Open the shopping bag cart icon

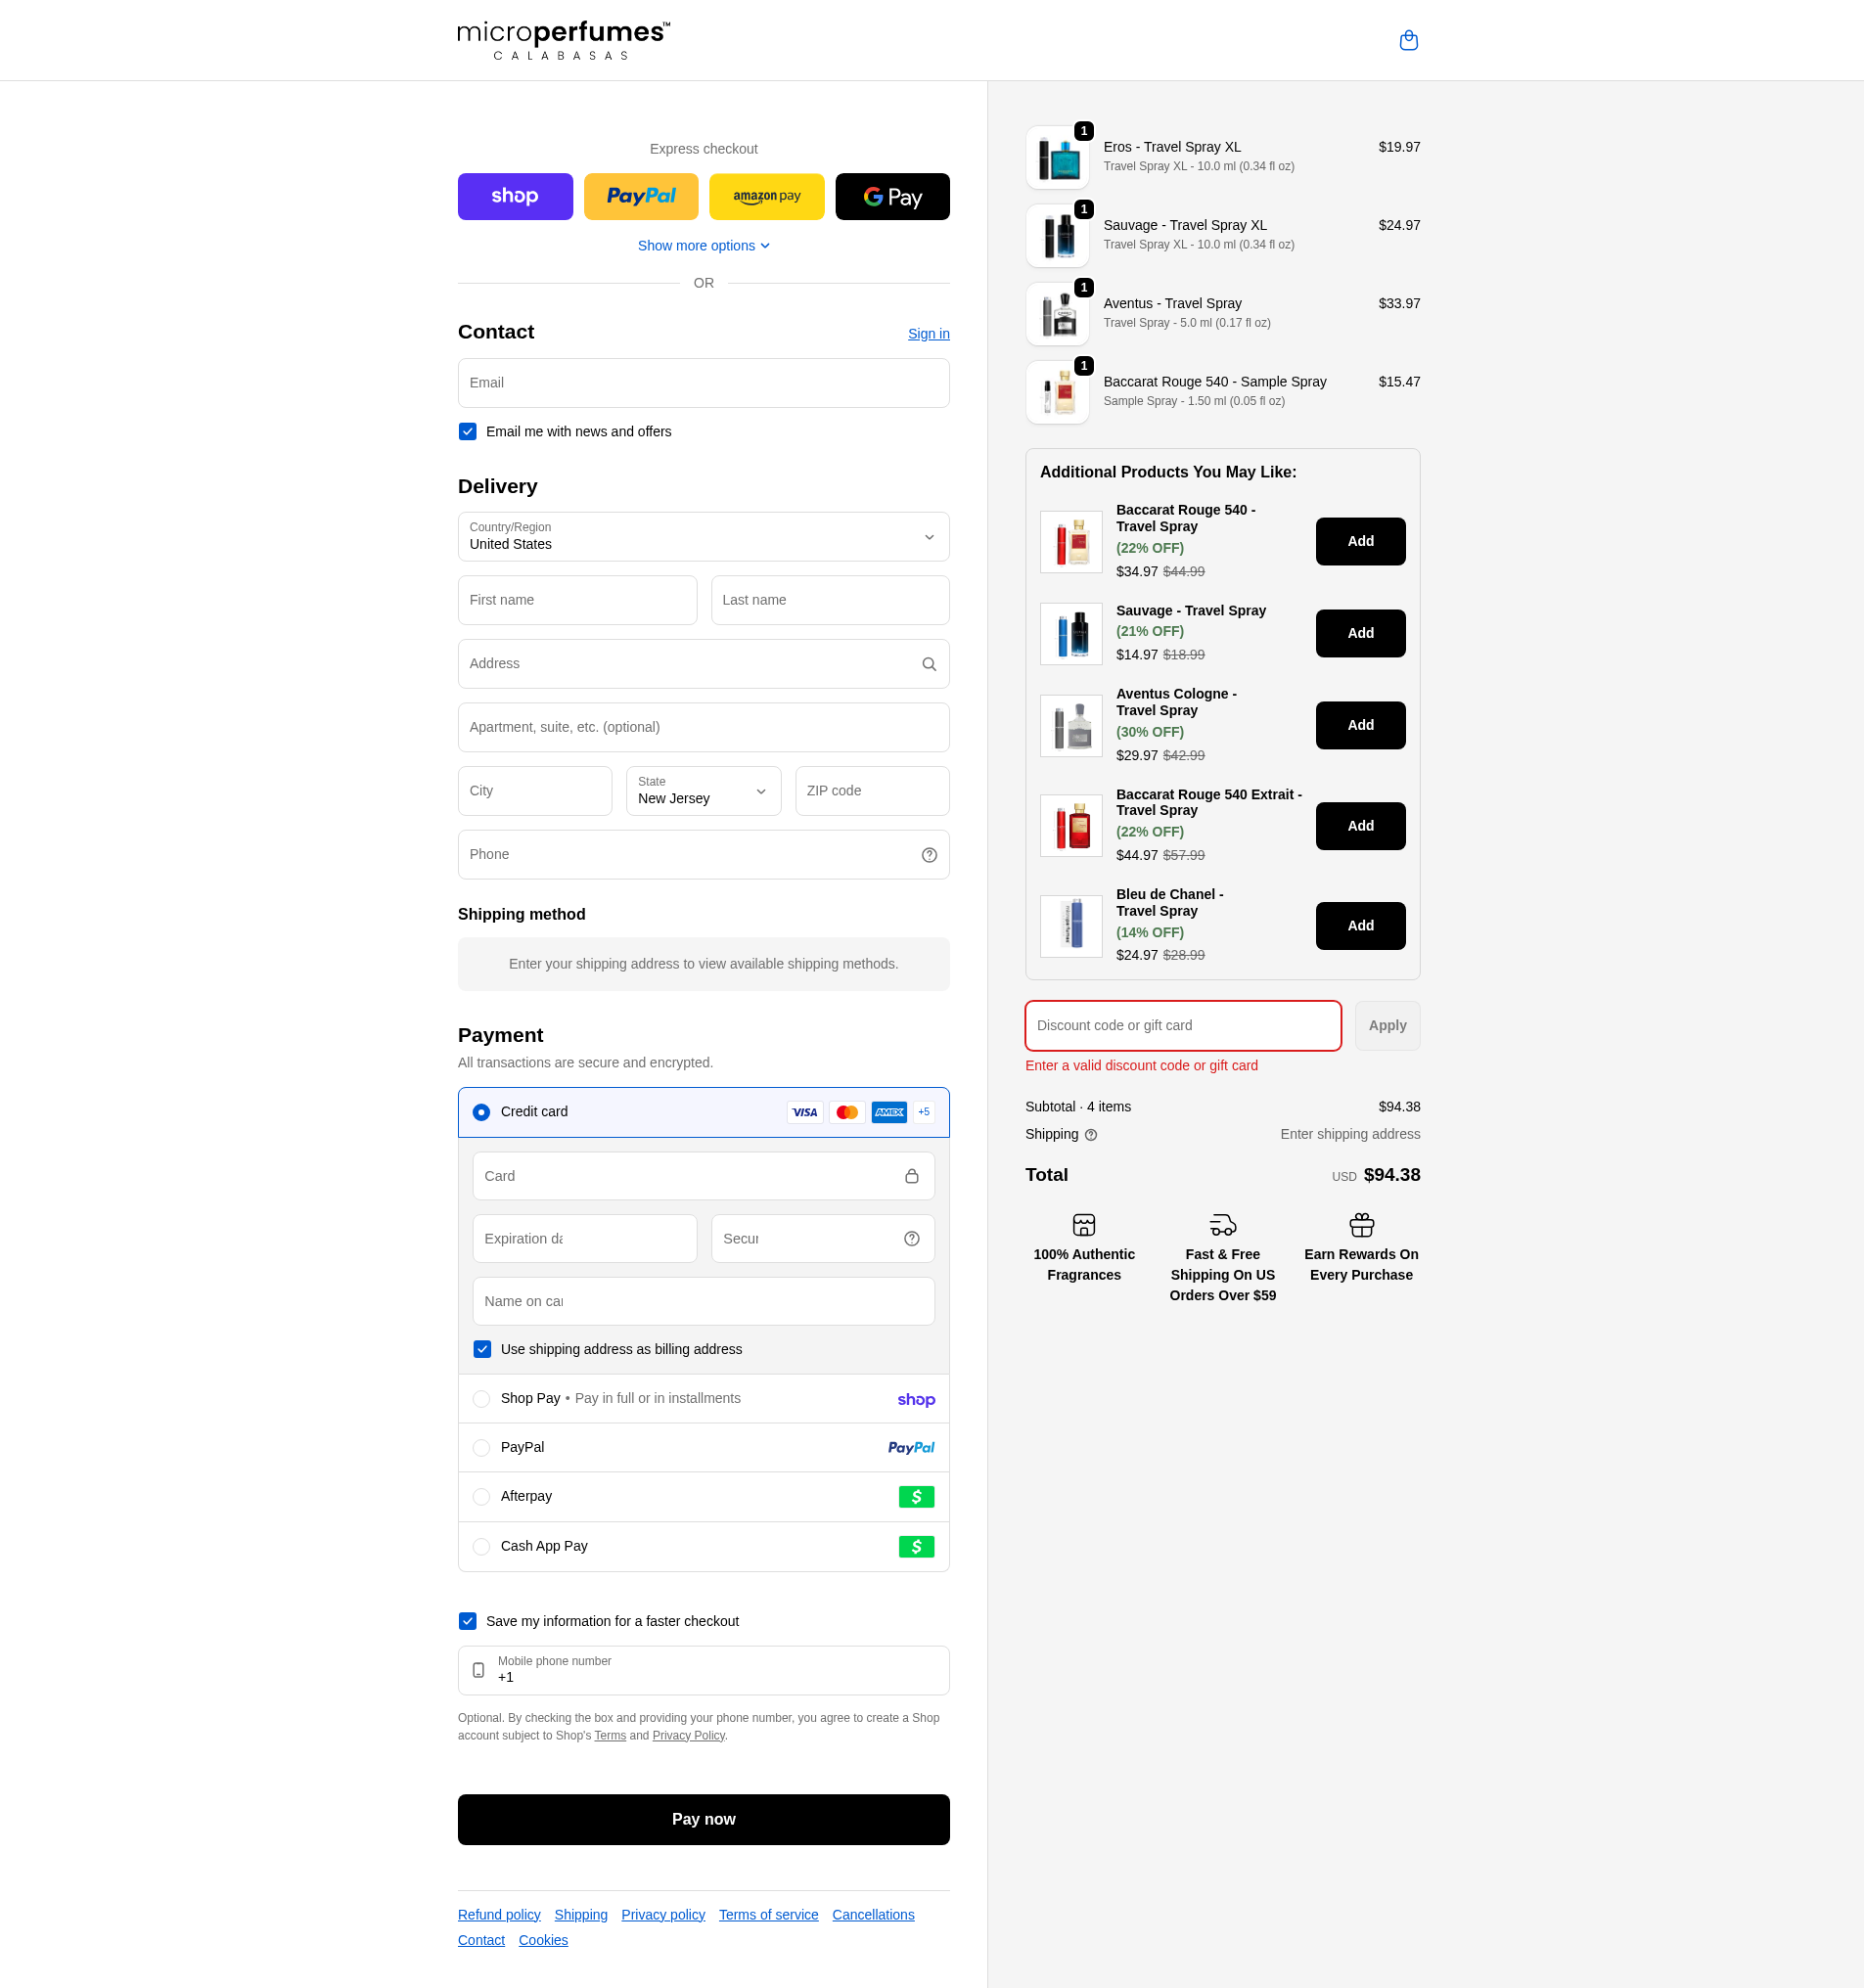[x=1408, y=40]
